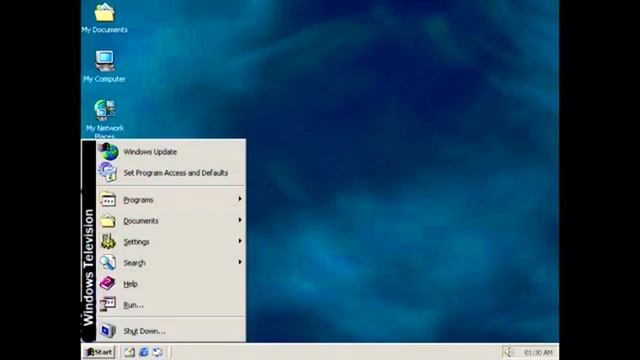640x360 pixels.
Task: Expand the Search submenu arrow
Action: point(240,262)
